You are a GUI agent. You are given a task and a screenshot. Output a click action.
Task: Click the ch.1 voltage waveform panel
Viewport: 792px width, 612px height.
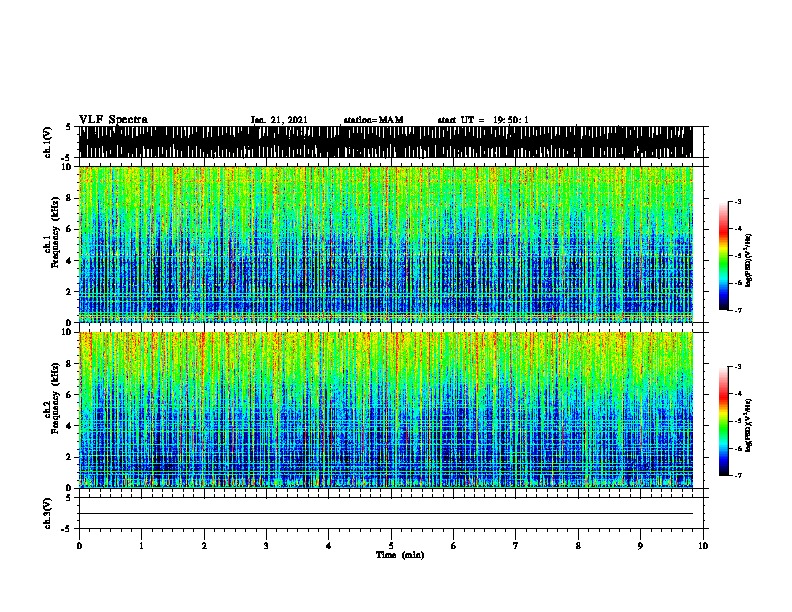(x=386, y=142)
